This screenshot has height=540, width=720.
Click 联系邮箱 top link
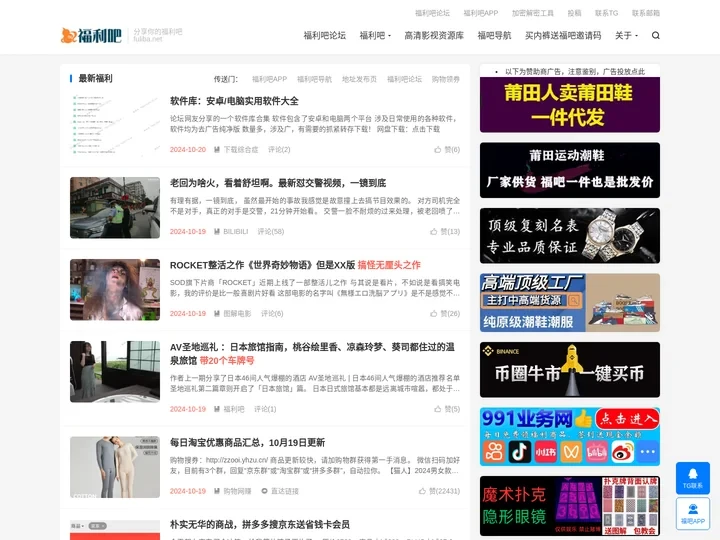coord(646,13)
